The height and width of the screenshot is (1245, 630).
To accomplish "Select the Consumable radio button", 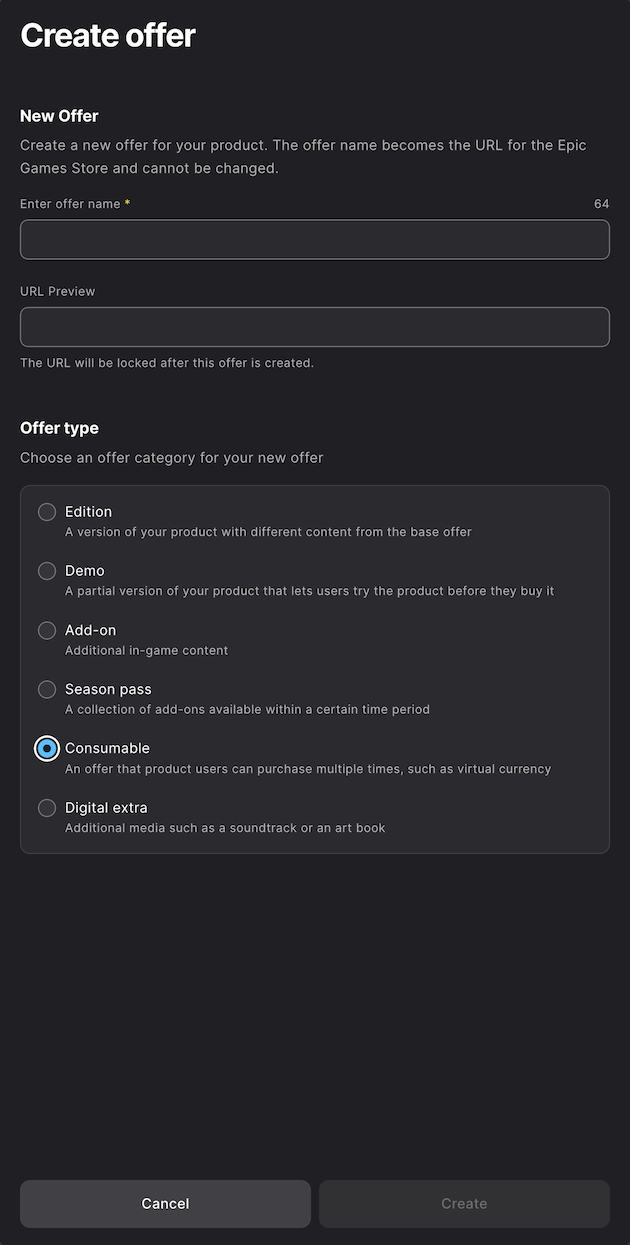I will (x=46, y=748).
